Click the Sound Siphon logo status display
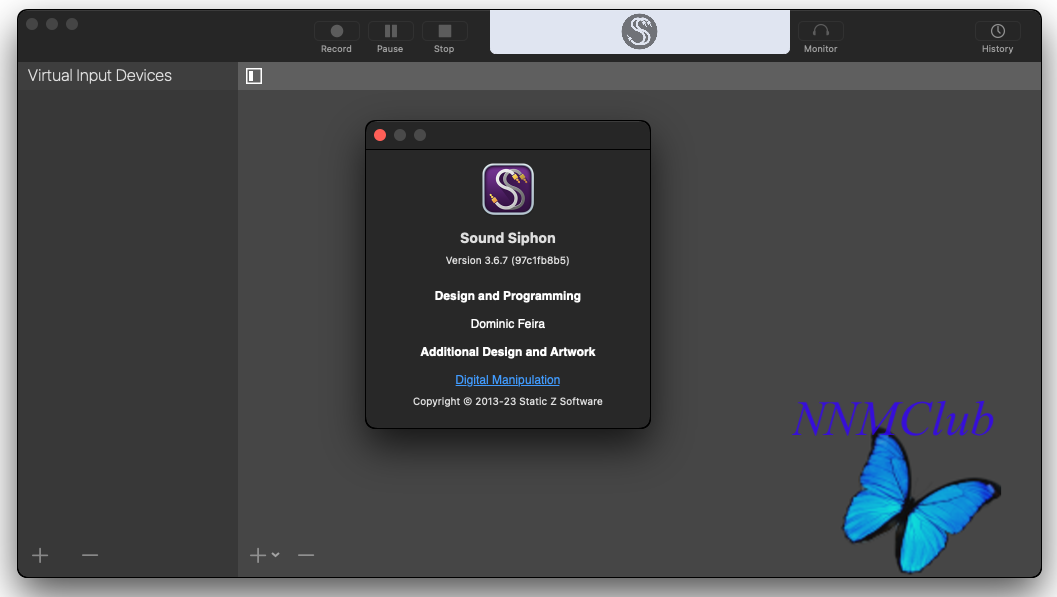Screen dimensions: 1057x597 pos(639,32)
